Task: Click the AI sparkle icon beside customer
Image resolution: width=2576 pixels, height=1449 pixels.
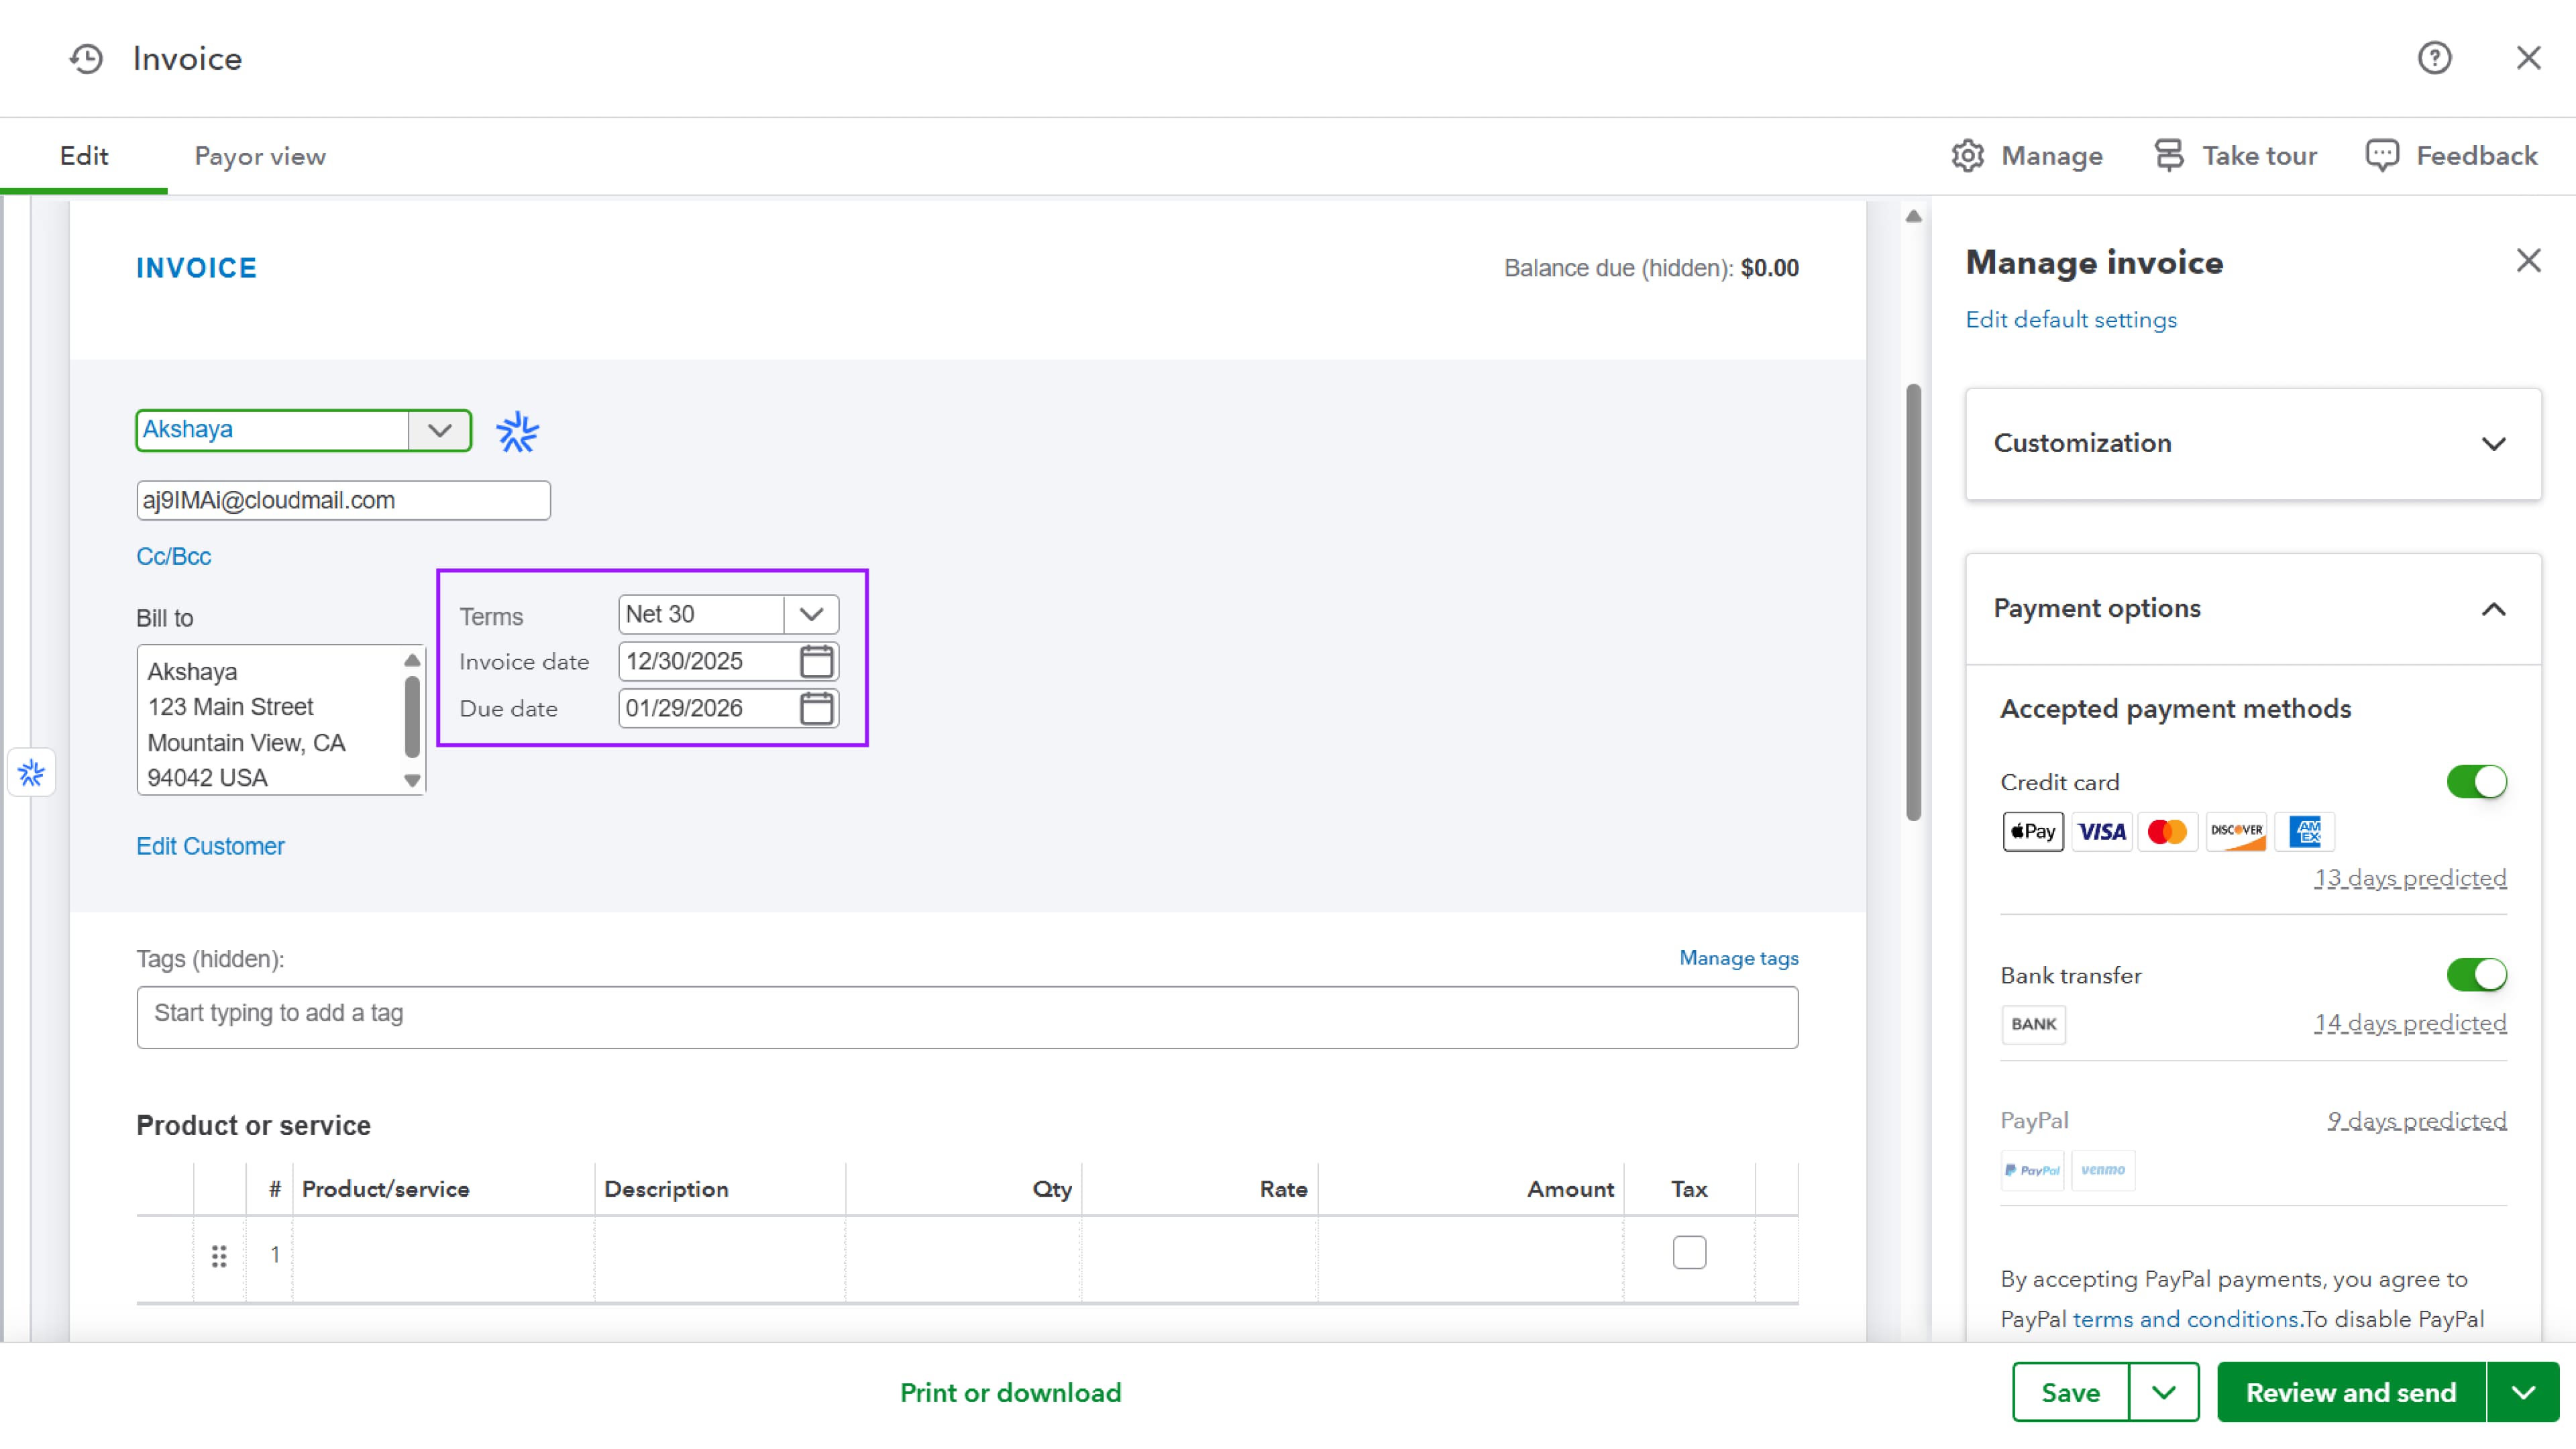Action: pyautogui.click(x=517, y=432)
